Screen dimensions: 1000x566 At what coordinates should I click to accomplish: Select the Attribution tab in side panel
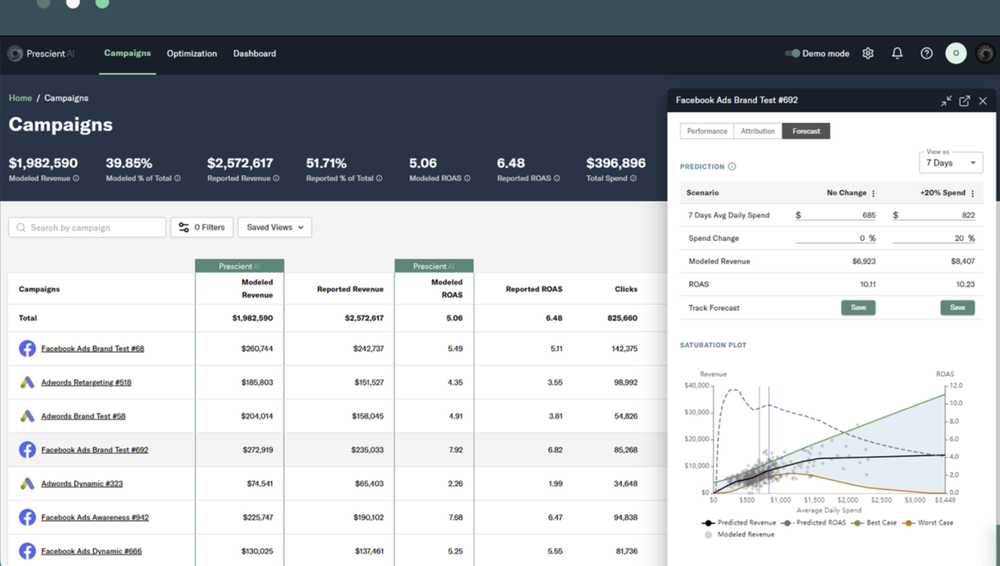tap(757, 131)
